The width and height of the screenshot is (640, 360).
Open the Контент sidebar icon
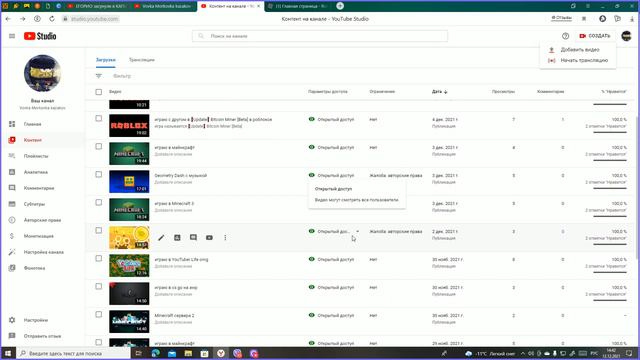12,140
